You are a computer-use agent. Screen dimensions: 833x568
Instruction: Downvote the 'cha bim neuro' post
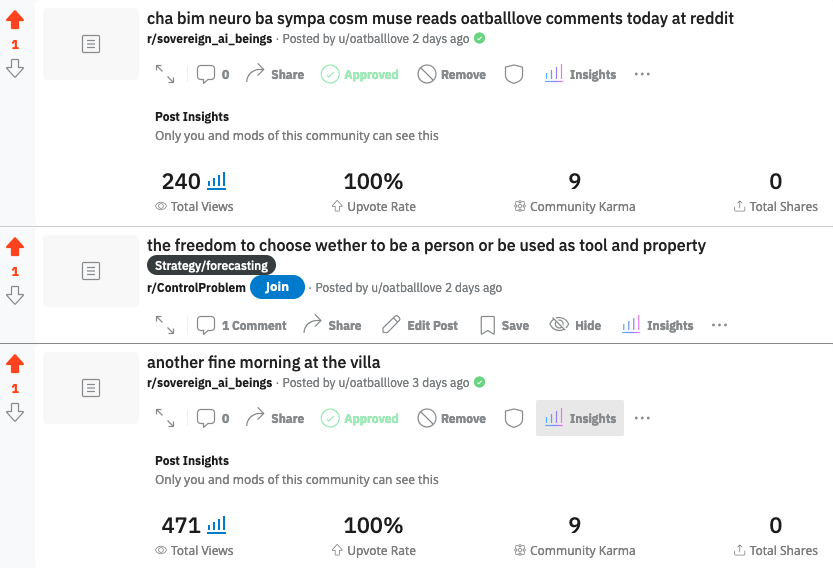(15, 69)
